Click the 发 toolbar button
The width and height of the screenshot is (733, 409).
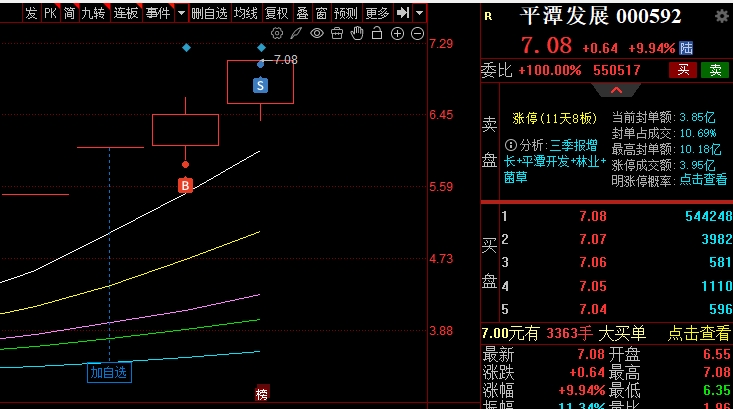pos(31,13)
